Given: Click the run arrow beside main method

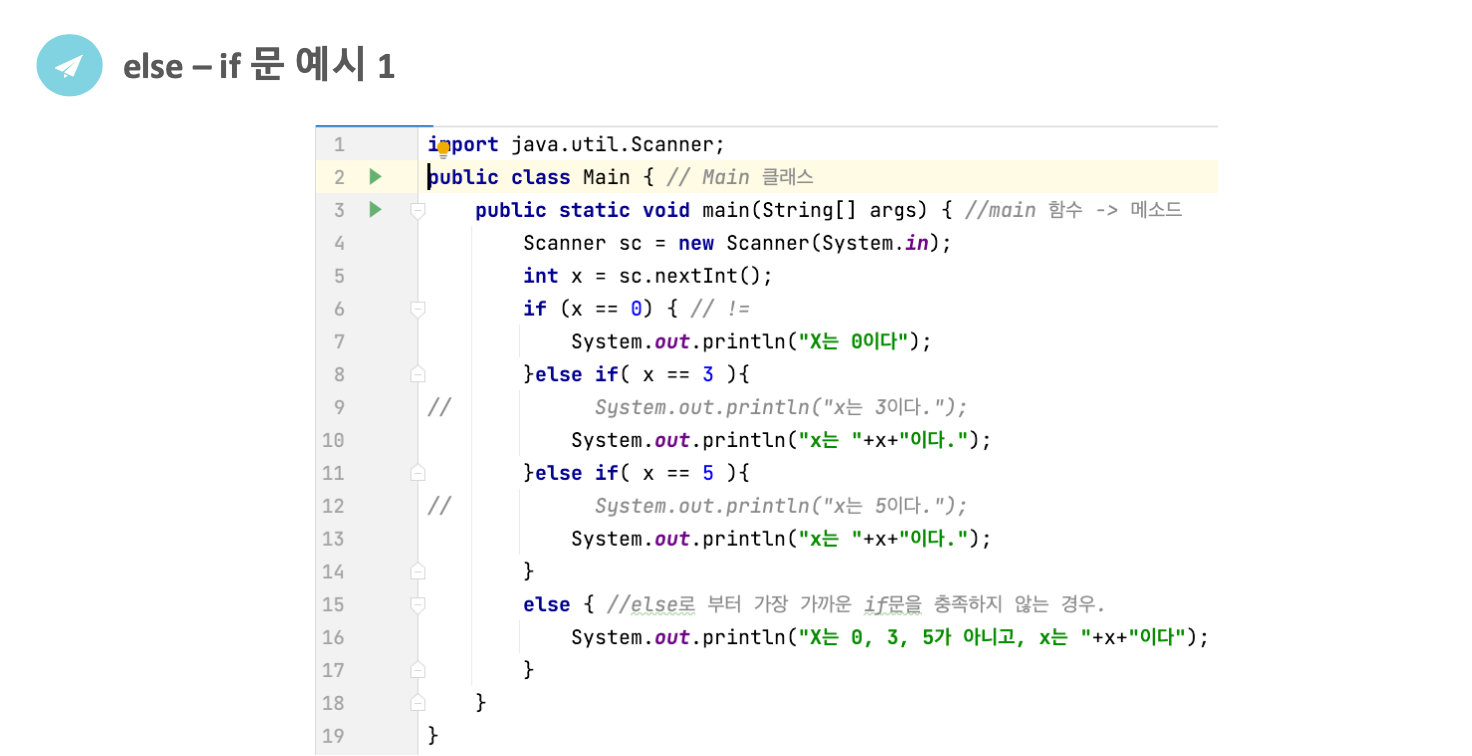Looking at the screenshot, I should point(375,210).
